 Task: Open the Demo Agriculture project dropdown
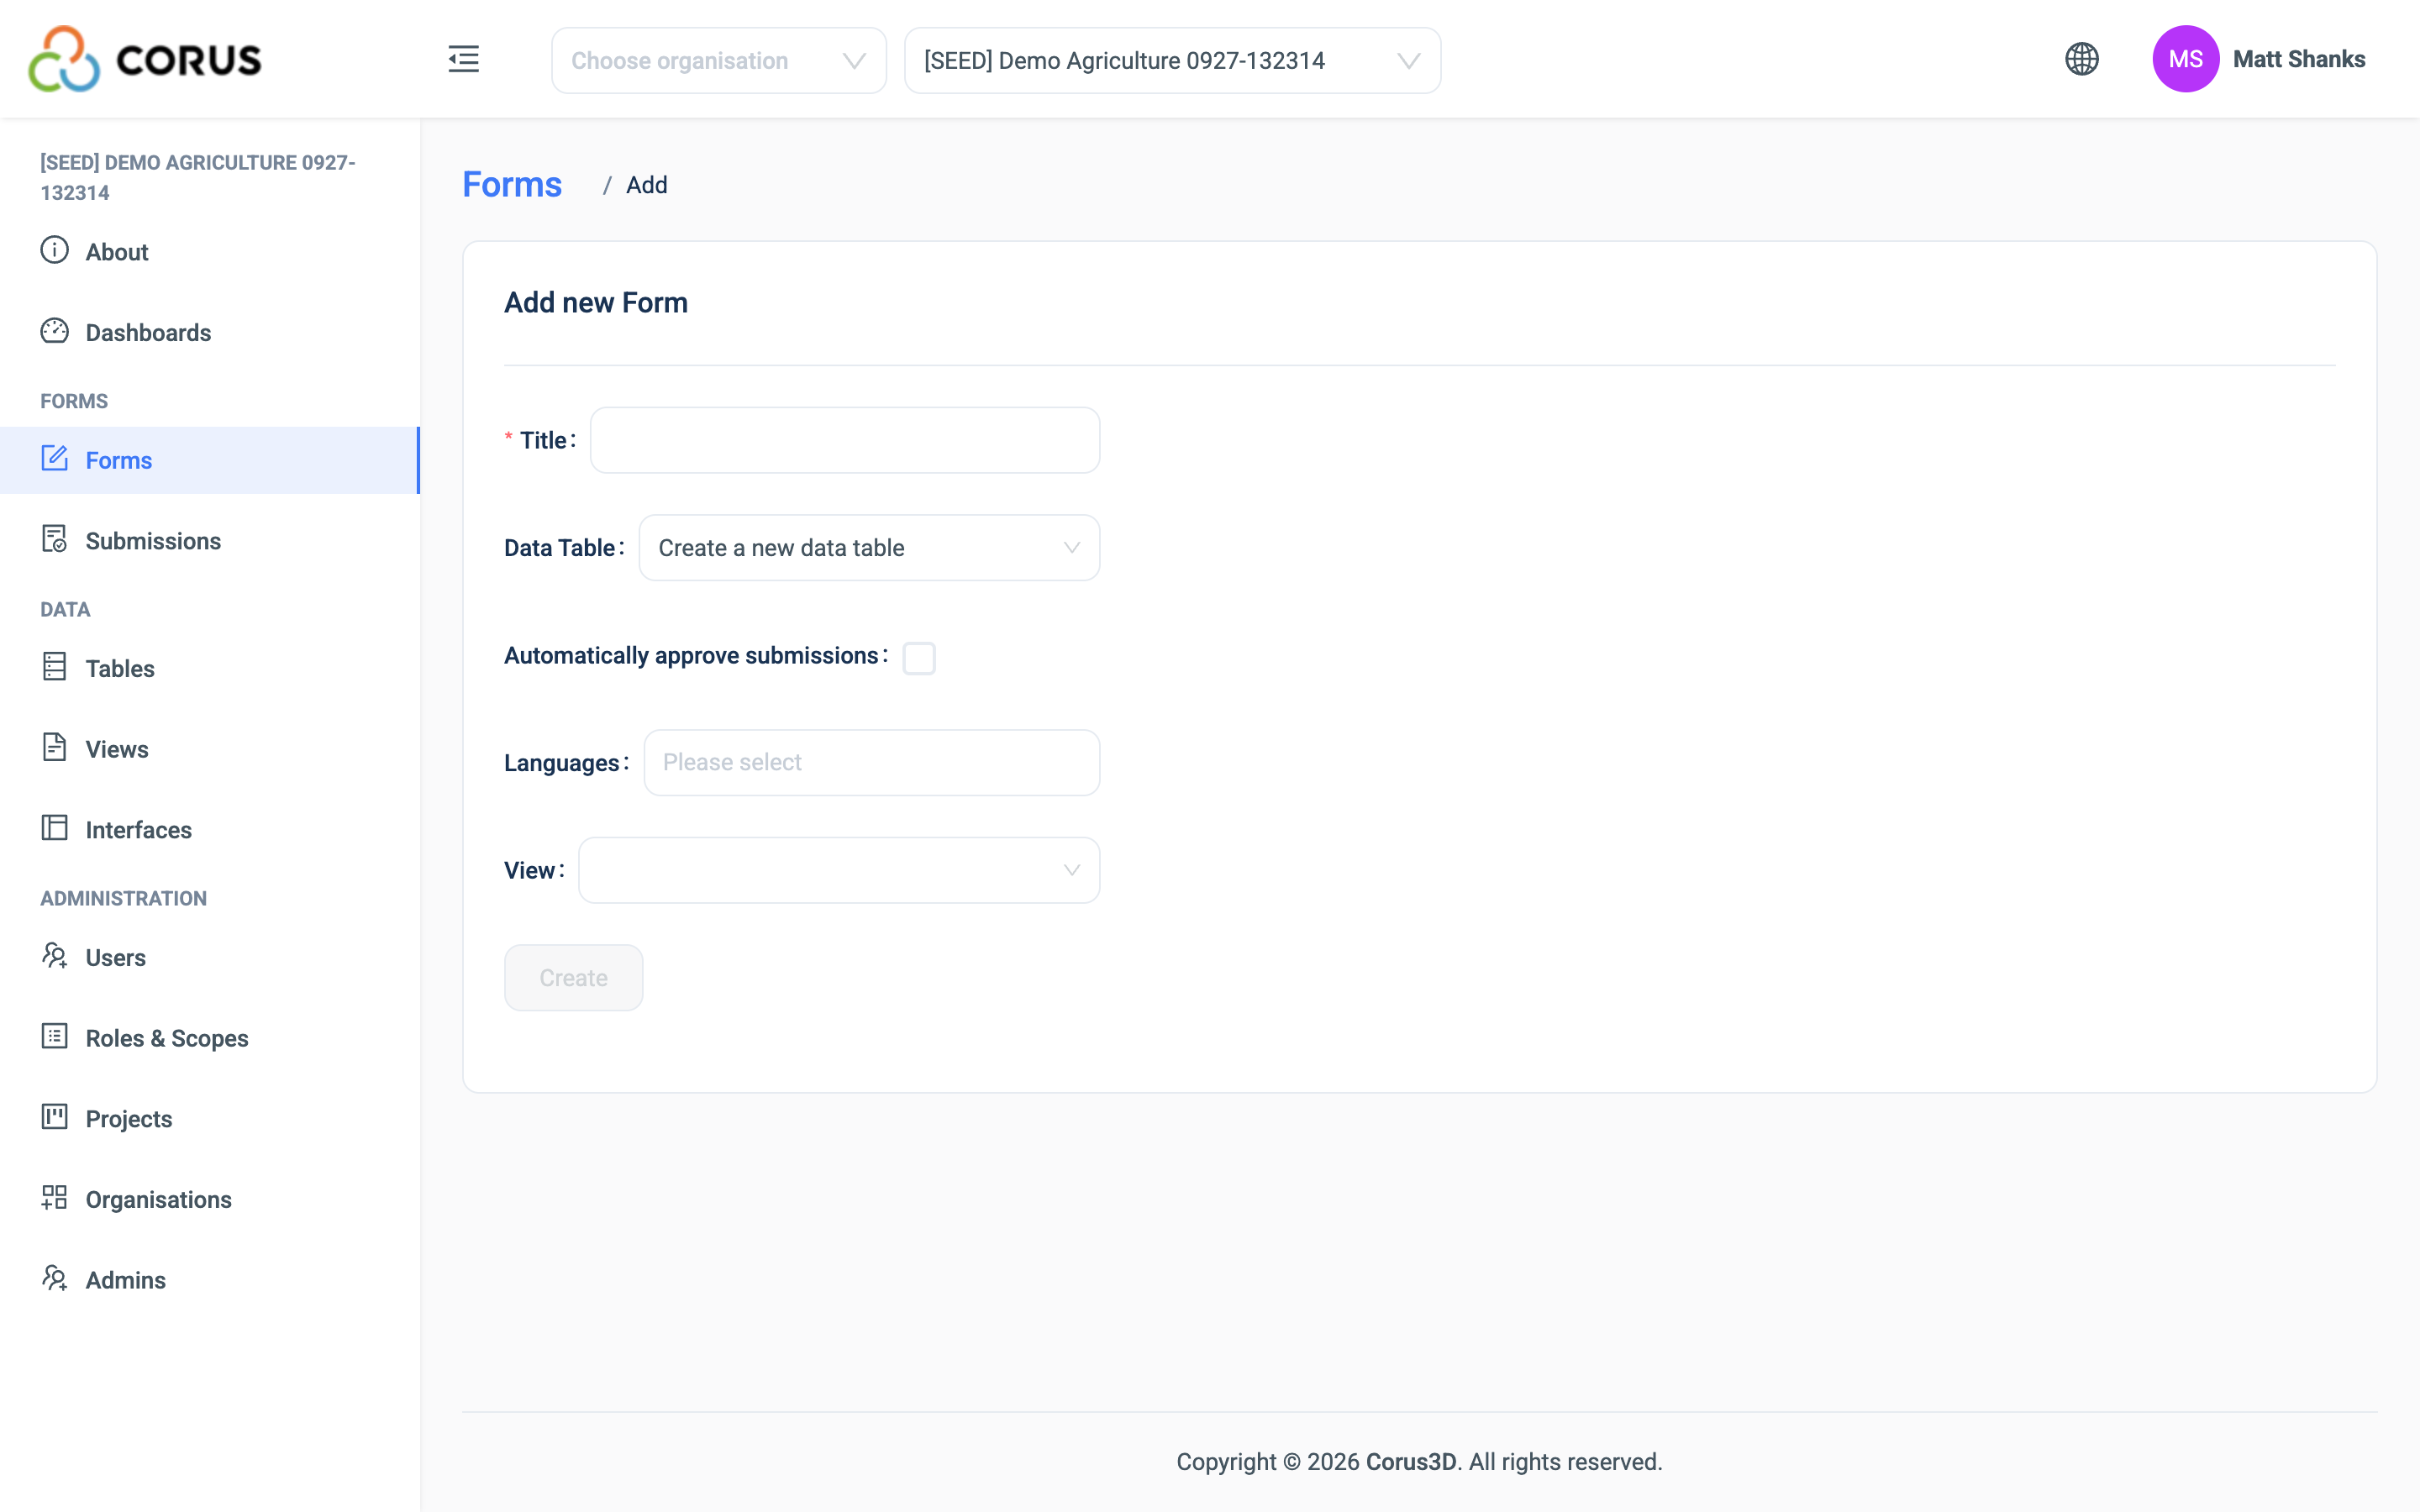[x=1172, y=60]
